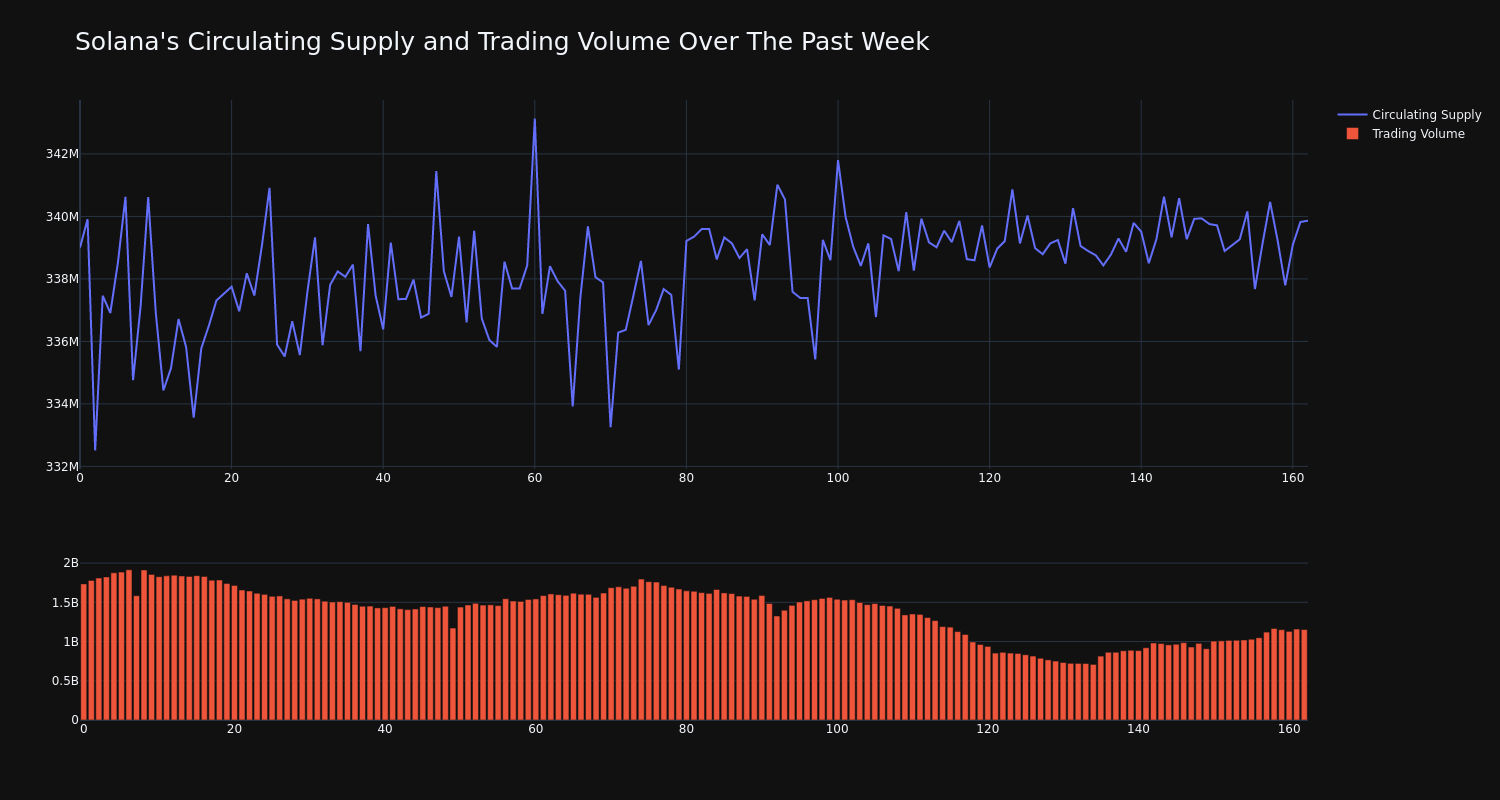Click the lowest supply dip near x=2
Screen dimensions: 1500x800
(95, 449)
